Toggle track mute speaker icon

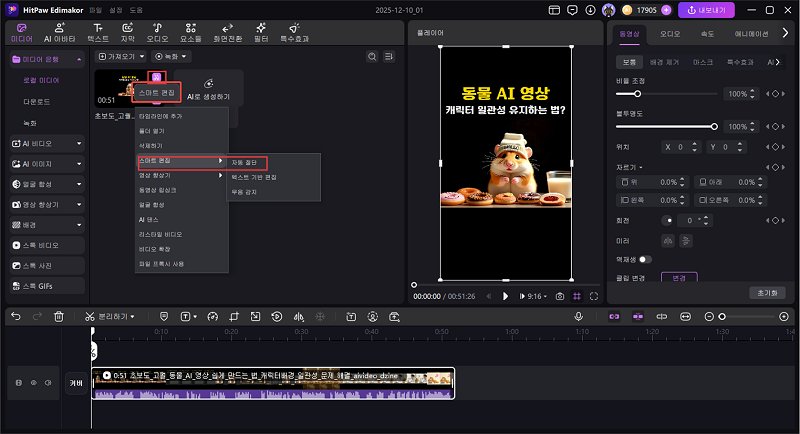(48, 382)
